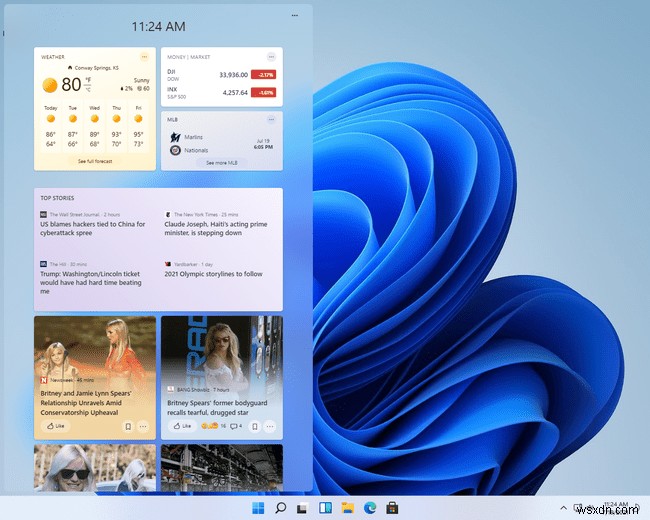The height and width of the screenshot is (520, 650).
Task: Open US blames hackers tied to China headline
Action: [92, 228]
